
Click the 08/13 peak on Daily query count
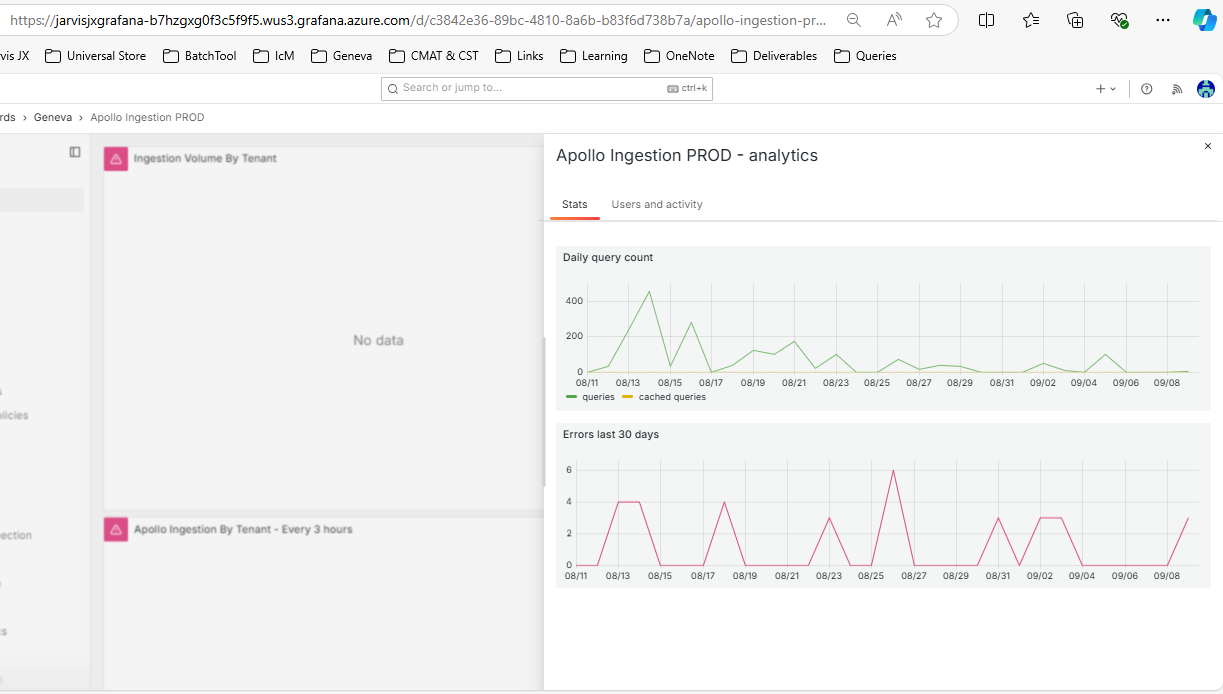[x=649, y=291]
